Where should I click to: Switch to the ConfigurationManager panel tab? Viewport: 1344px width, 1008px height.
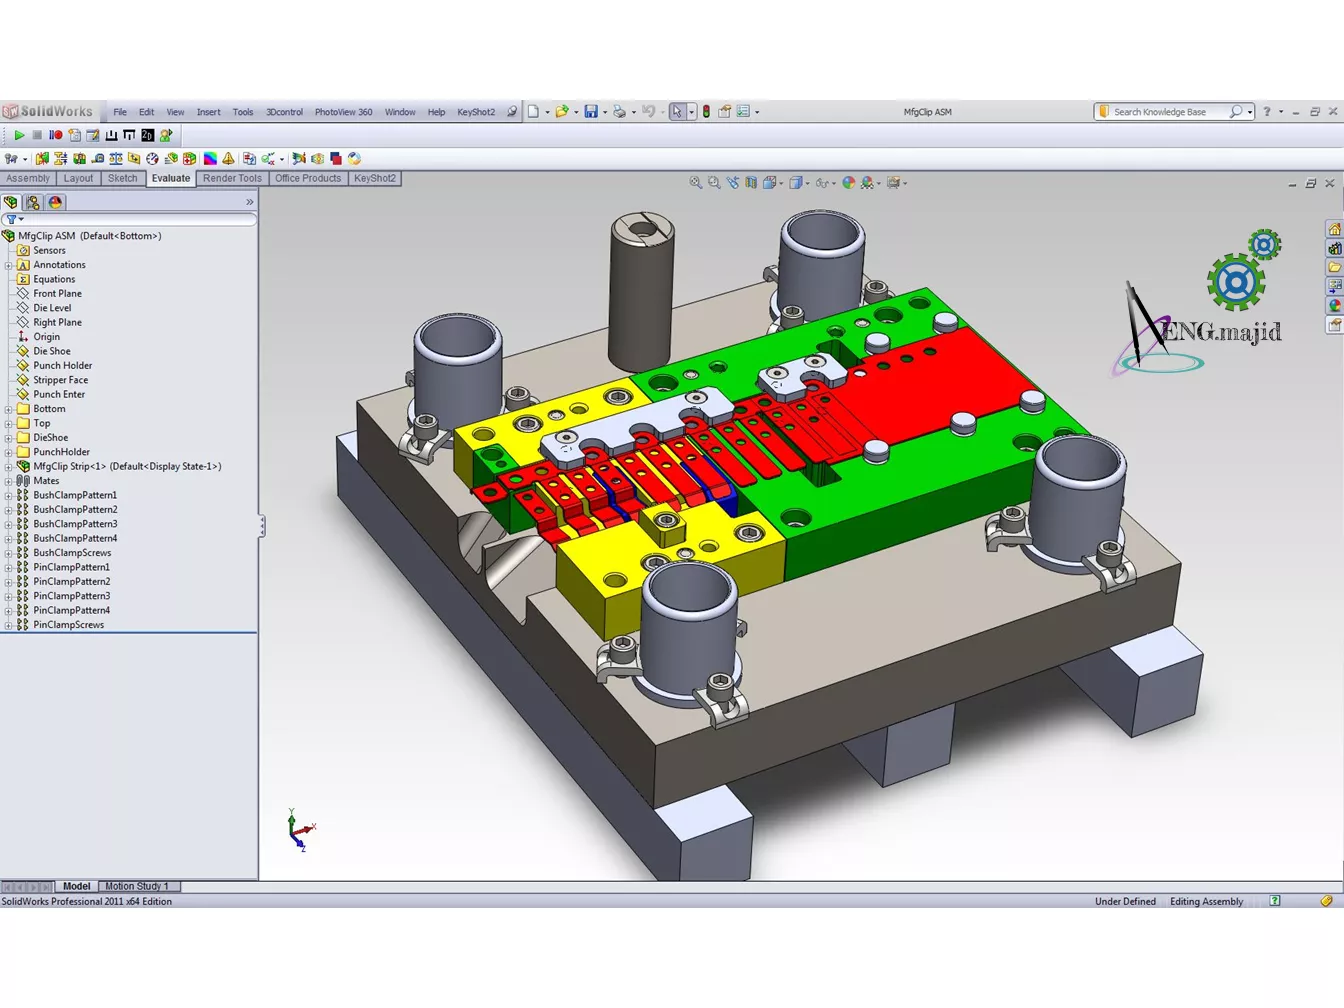coord(33,202)
